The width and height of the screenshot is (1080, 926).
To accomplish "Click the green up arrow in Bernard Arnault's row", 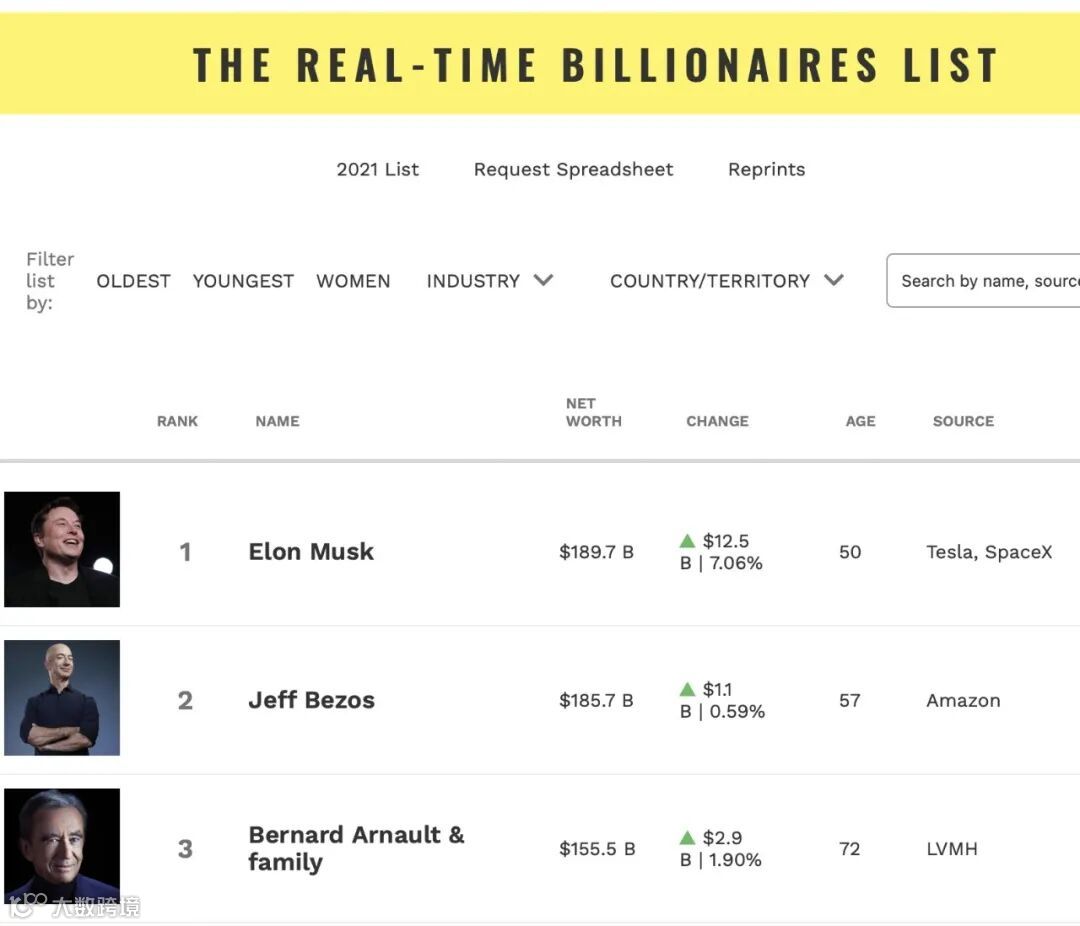I will (687, 838).
